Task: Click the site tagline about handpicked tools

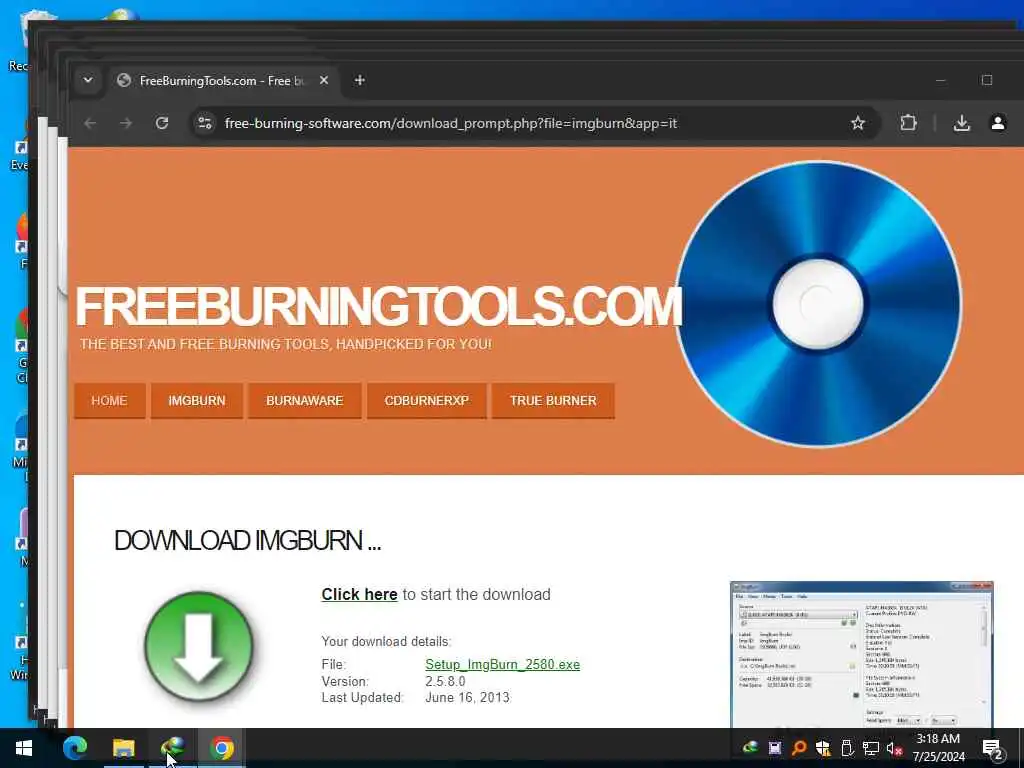Action: pyautogui.click(x=285, y=344)
